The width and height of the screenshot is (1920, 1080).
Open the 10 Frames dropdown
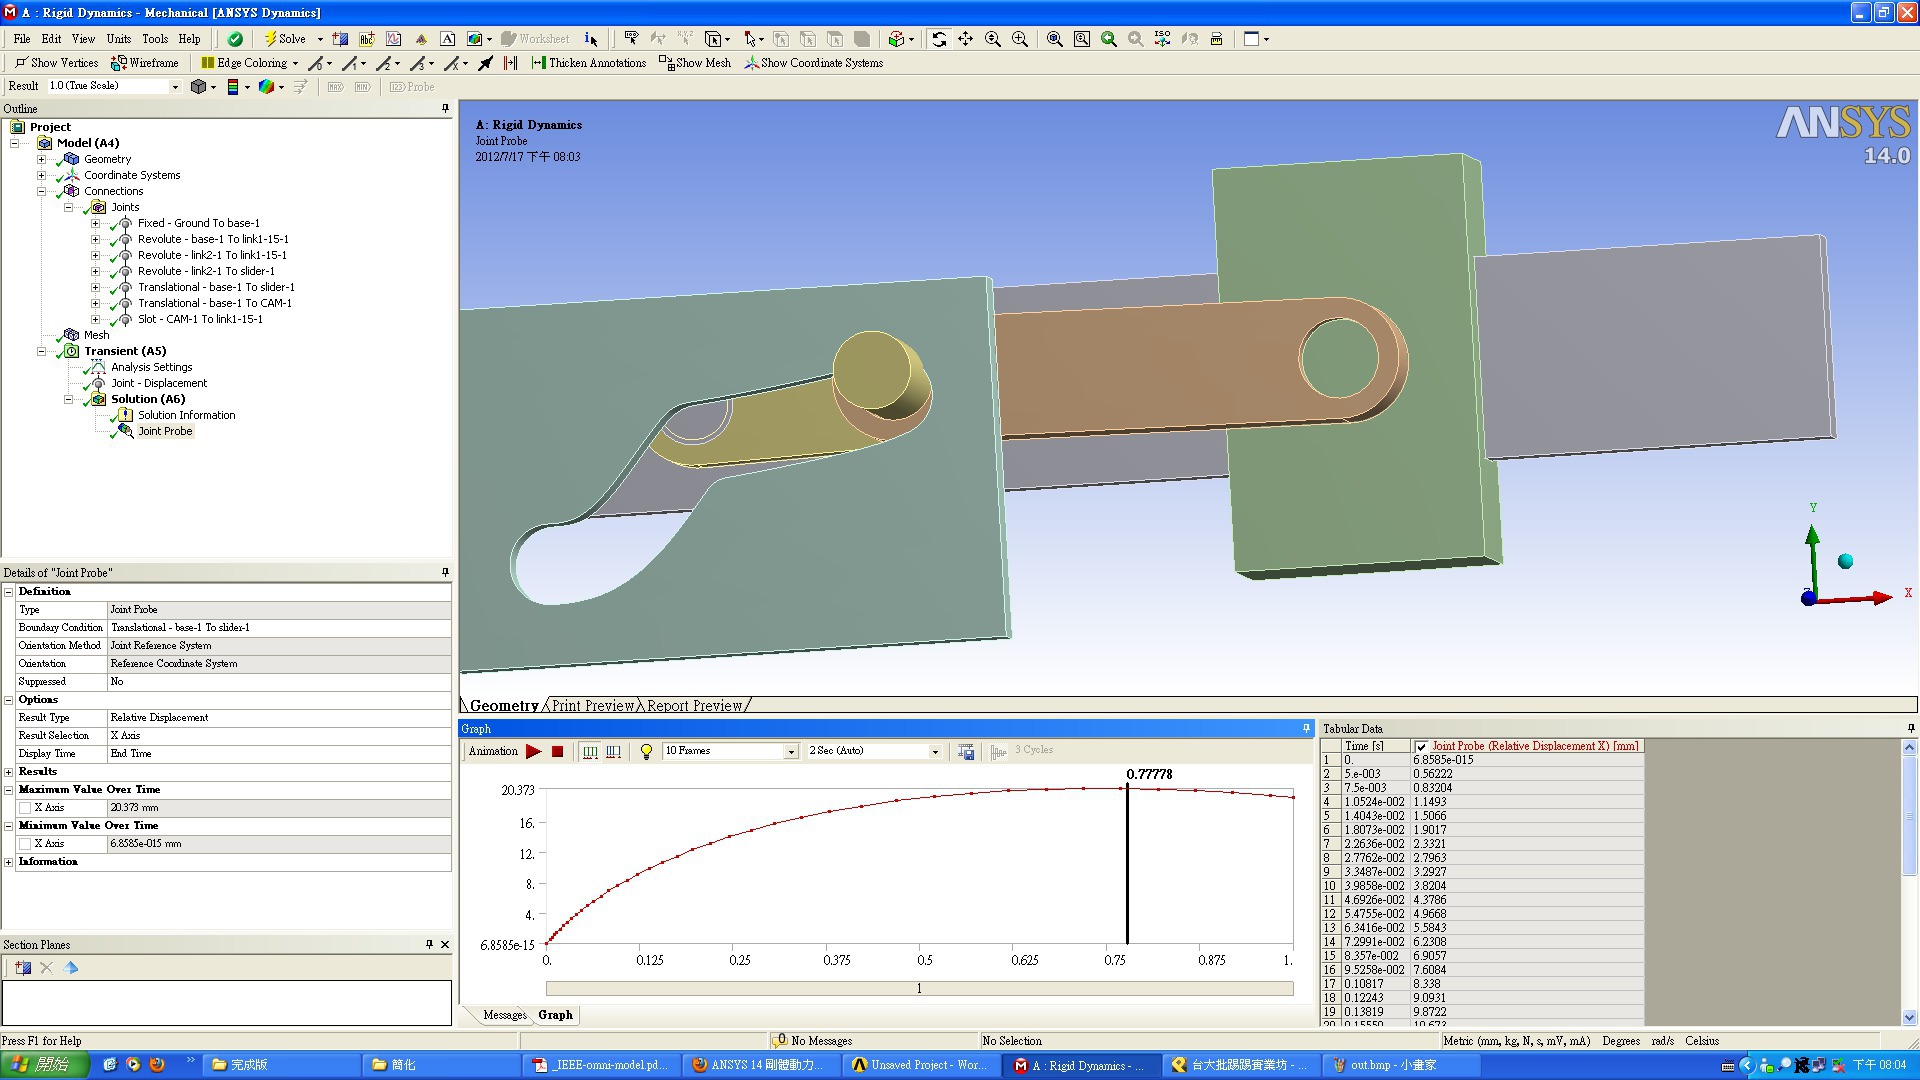click(x=791, y=751)
